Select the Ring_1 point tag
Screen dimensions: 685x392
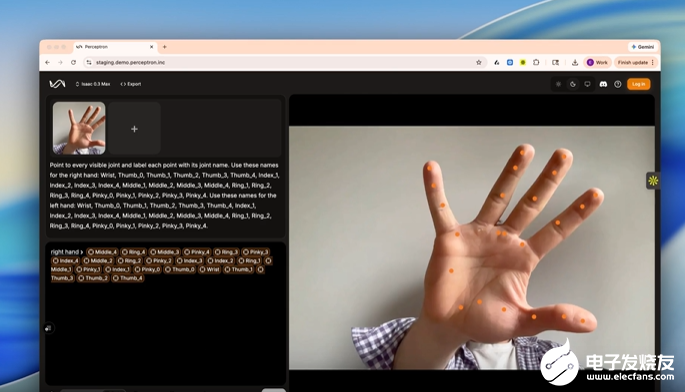pos(250,261)
